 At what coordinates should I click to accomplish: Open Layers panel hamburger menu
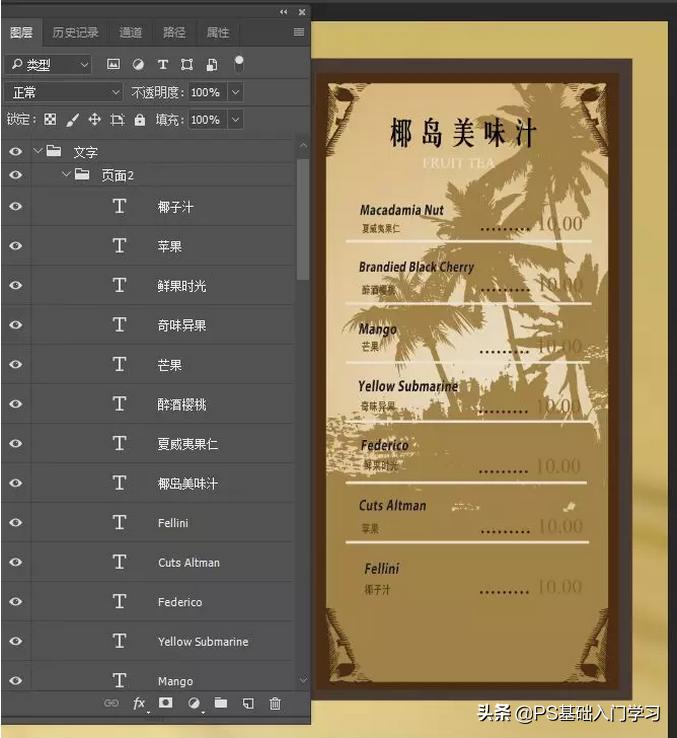[298, 32]
